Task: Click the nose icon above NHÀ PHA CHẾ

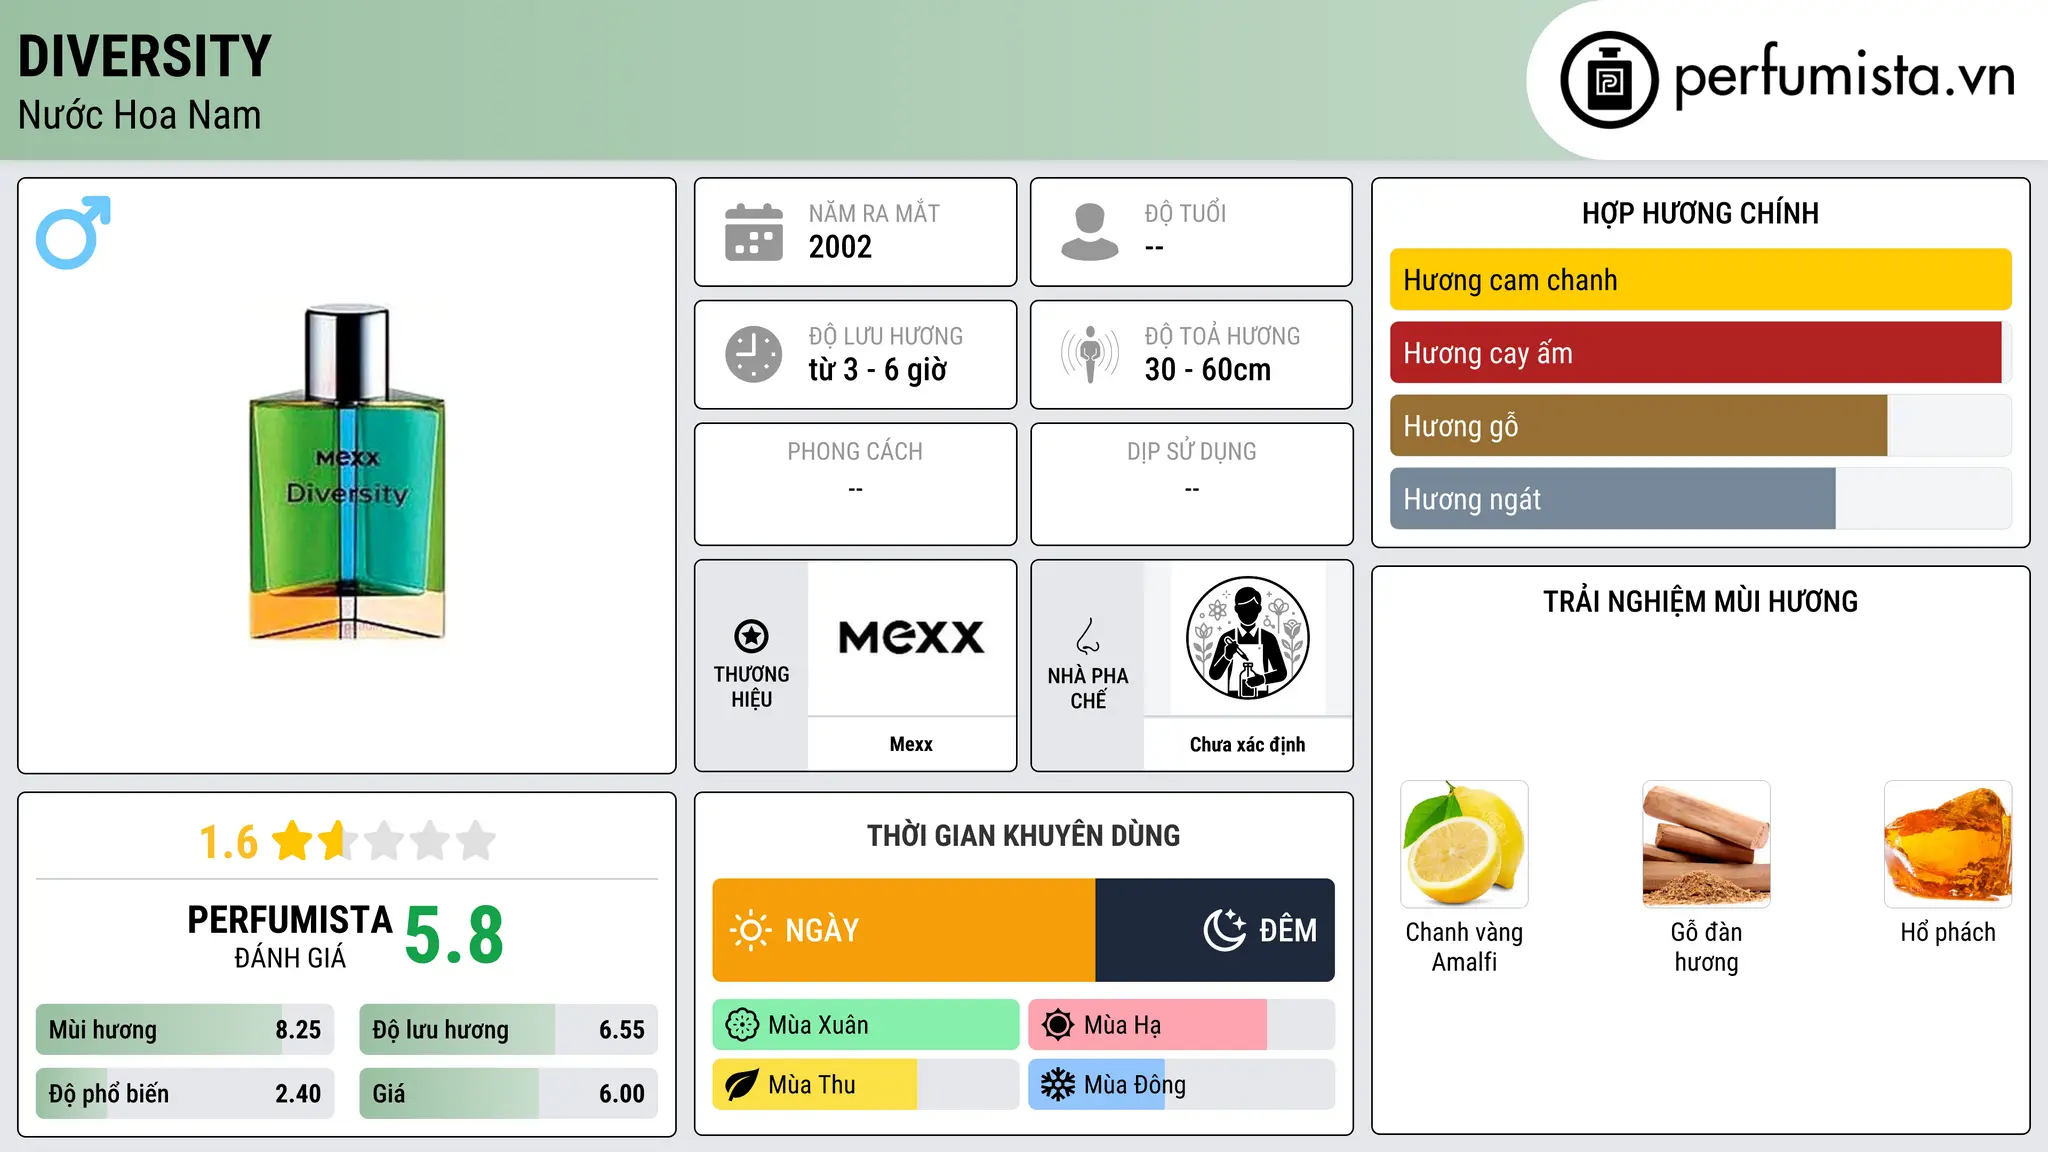Action: pos(1088,636)
